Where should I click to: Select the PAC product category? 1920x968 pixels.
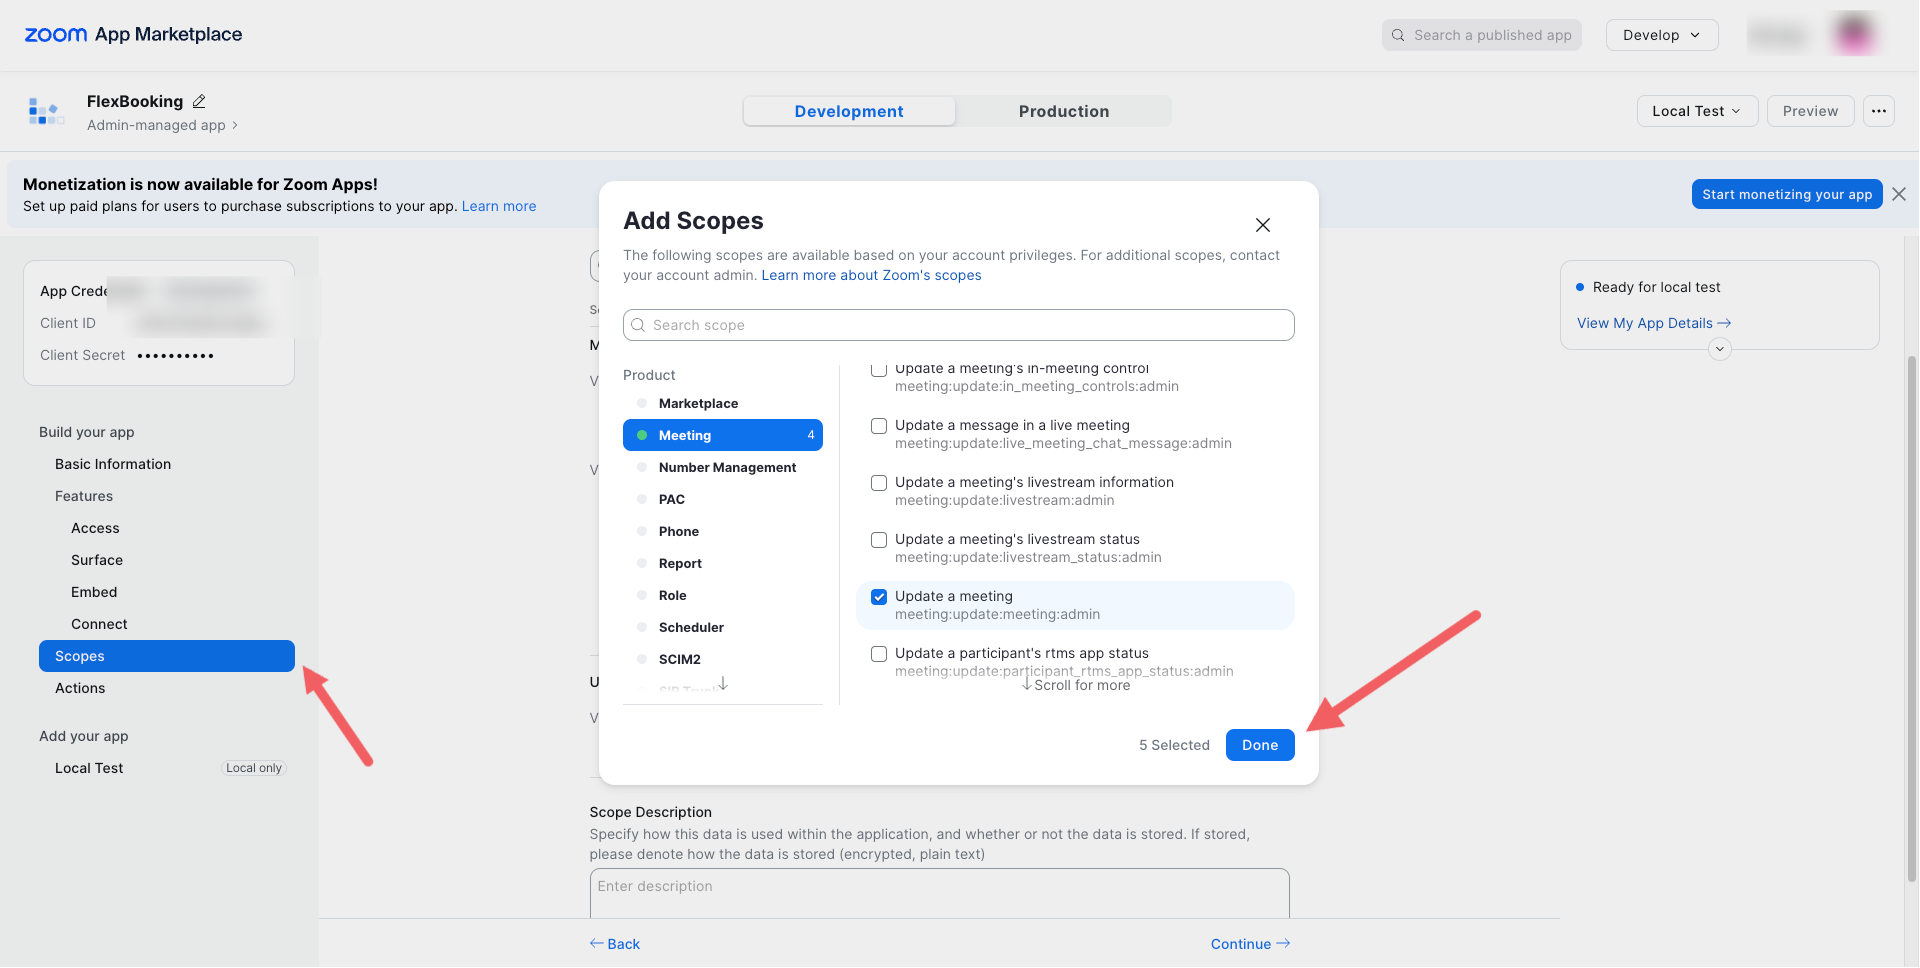point(722,499)
